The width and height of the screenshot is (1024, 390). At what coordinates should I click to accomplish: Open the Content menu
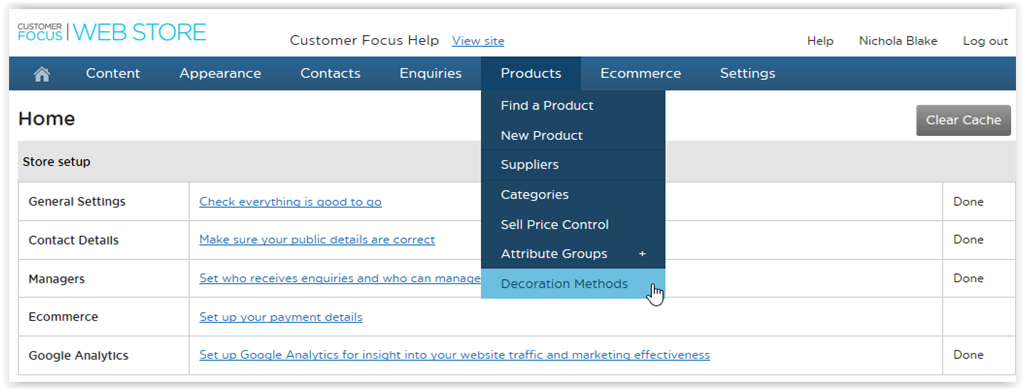click(113, 73)
